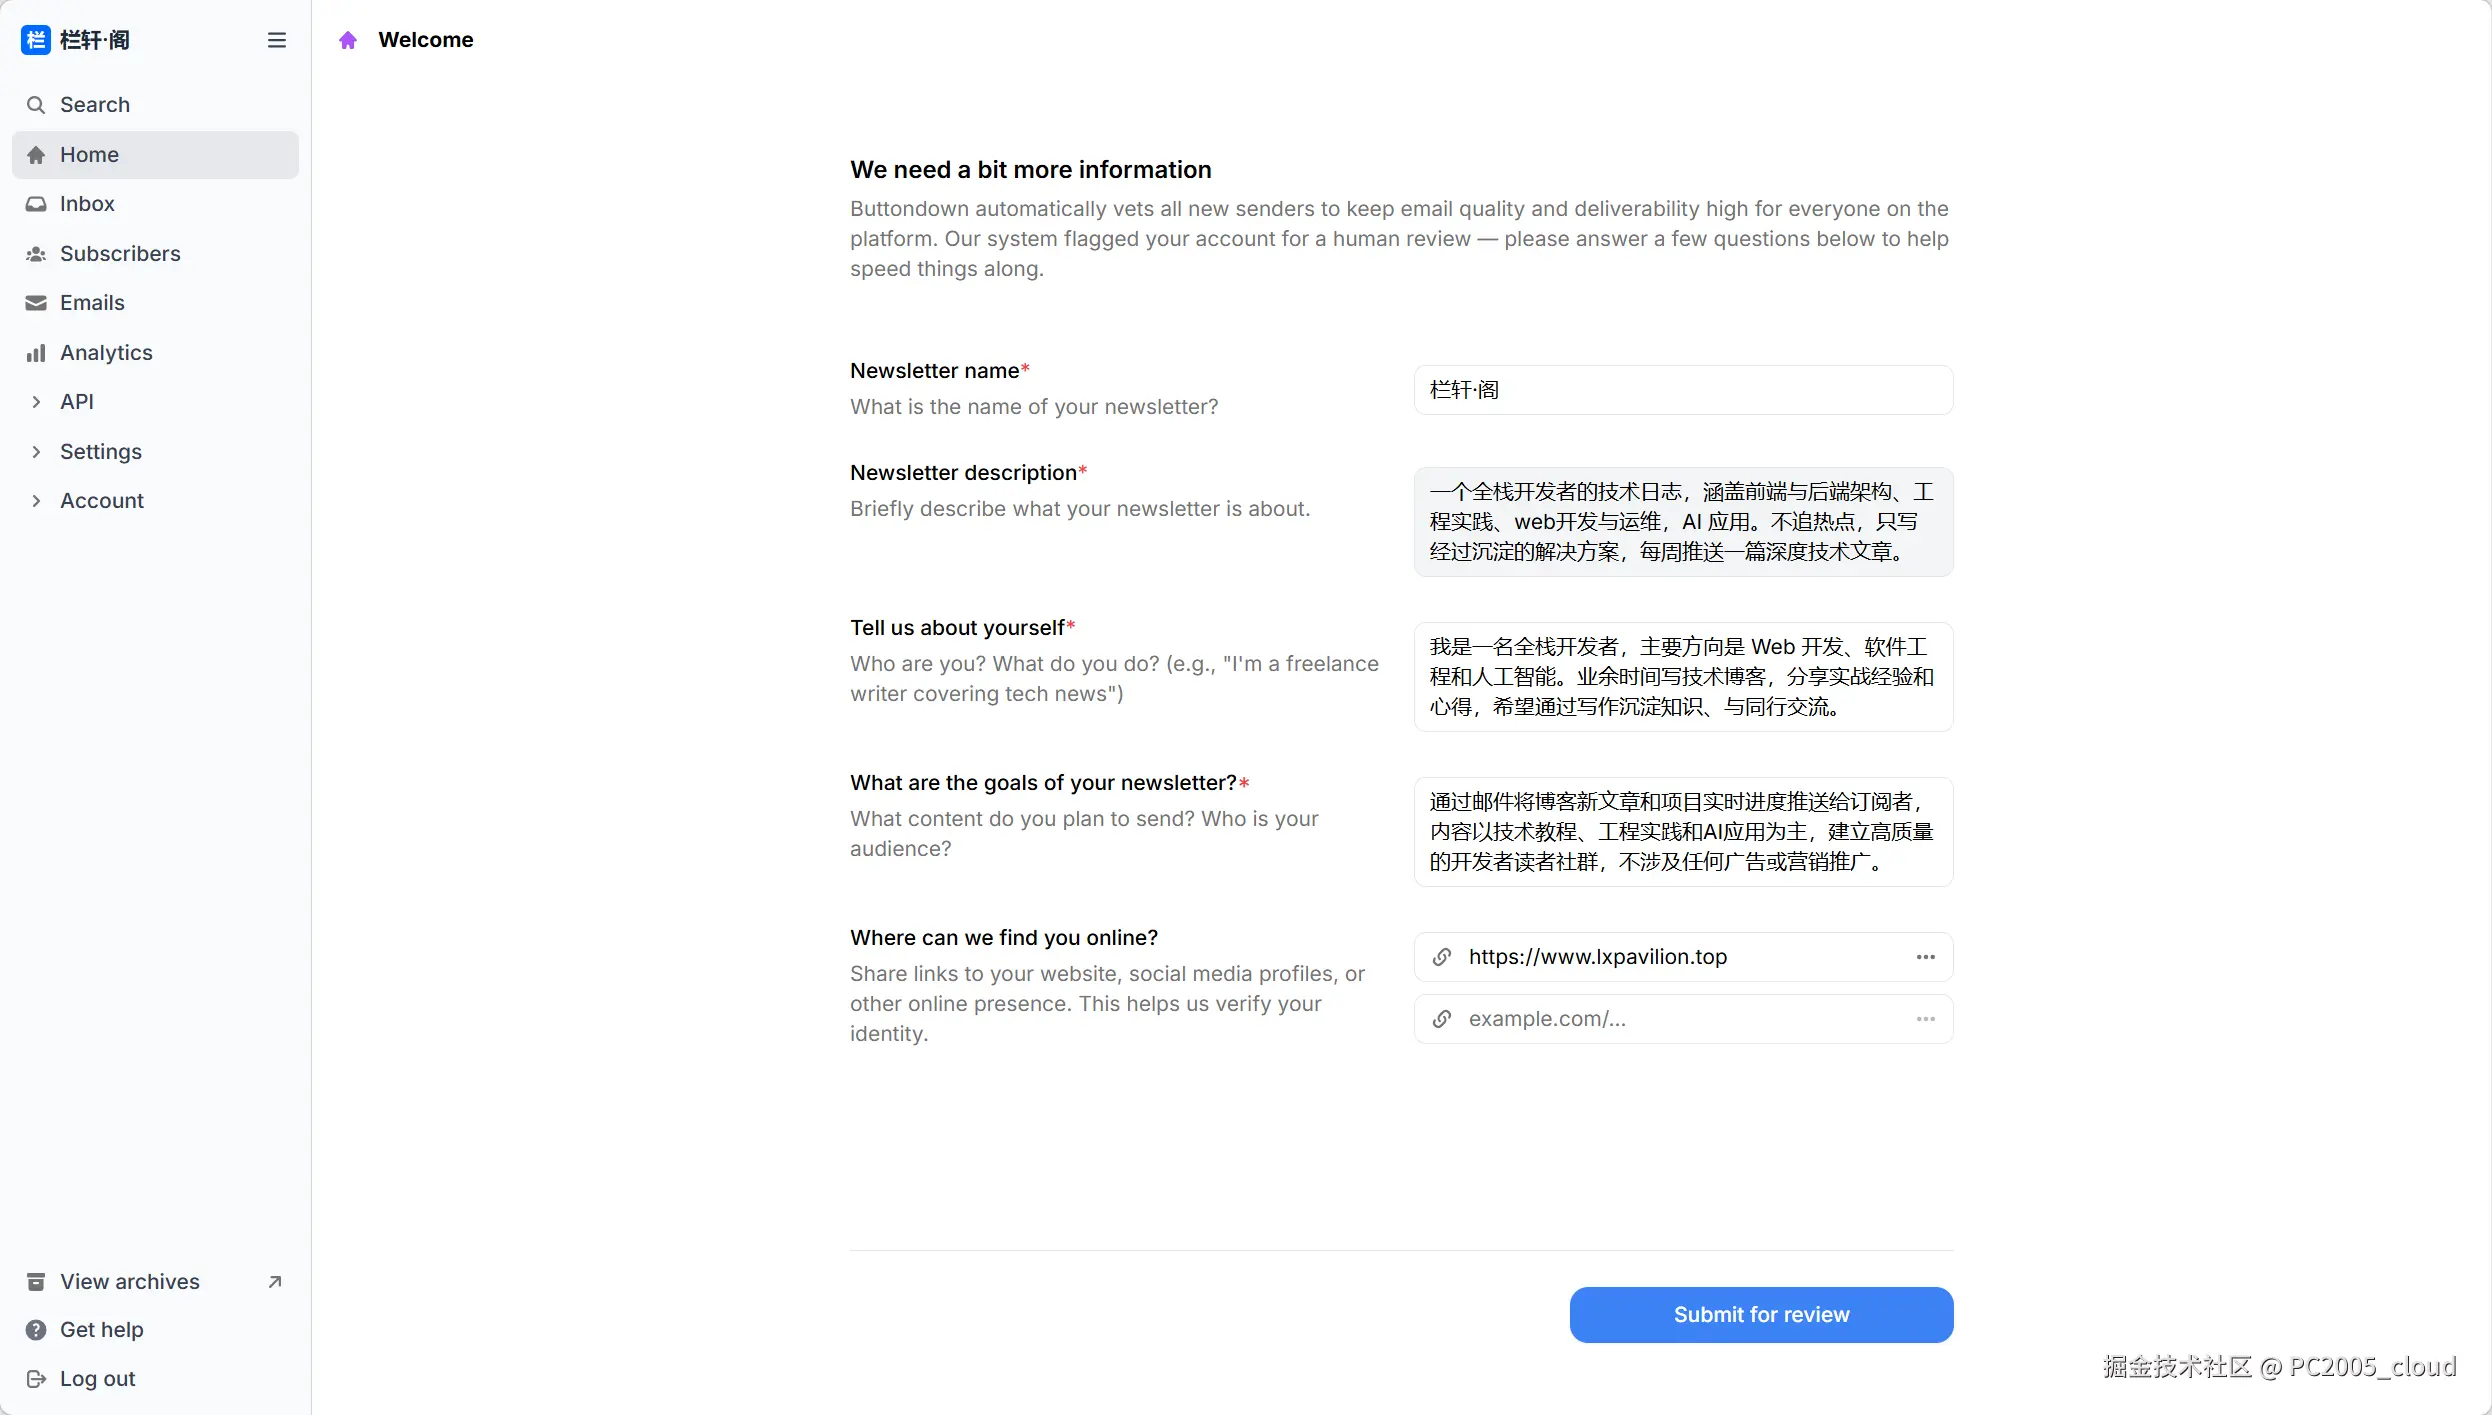Click 'Briefly describe what your newsletter is about.' hint
Image resolution: width=2492 pixels, height=1415 pixels.
click(1080, 509)
